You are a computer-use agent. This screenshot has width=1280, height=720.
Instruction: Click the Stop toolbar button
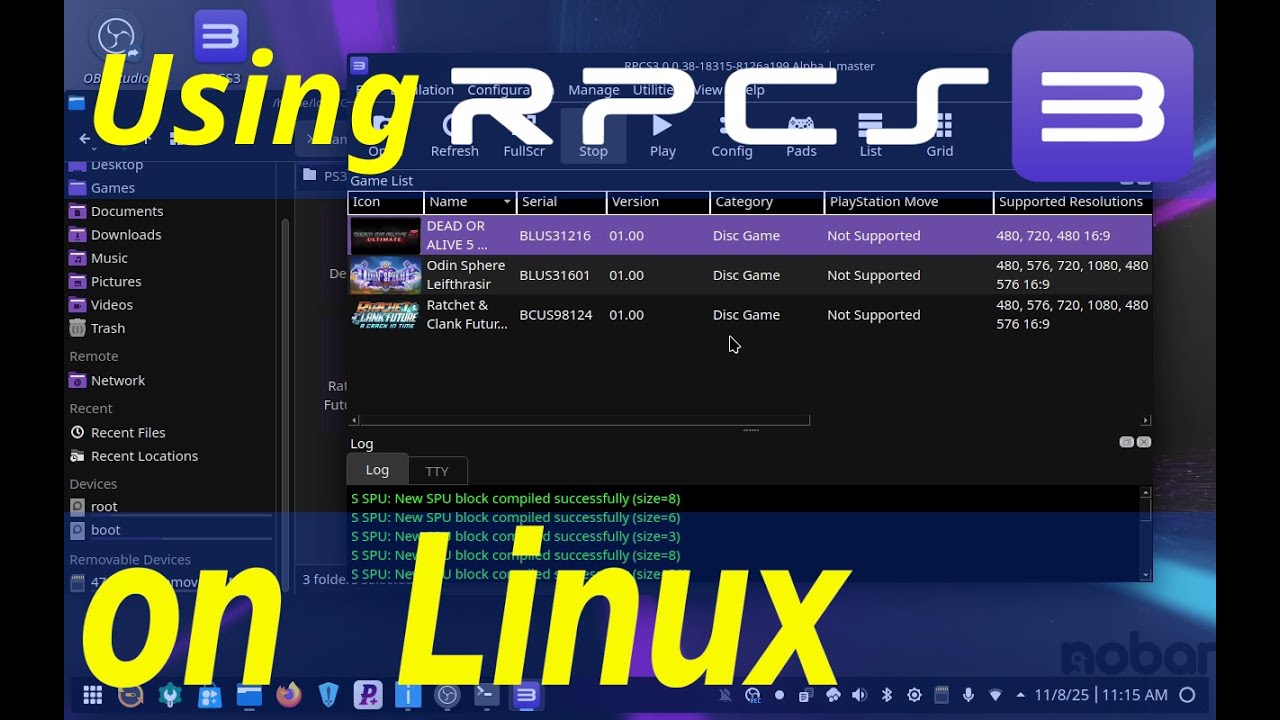pyautogui.click(x=593, y=136)
